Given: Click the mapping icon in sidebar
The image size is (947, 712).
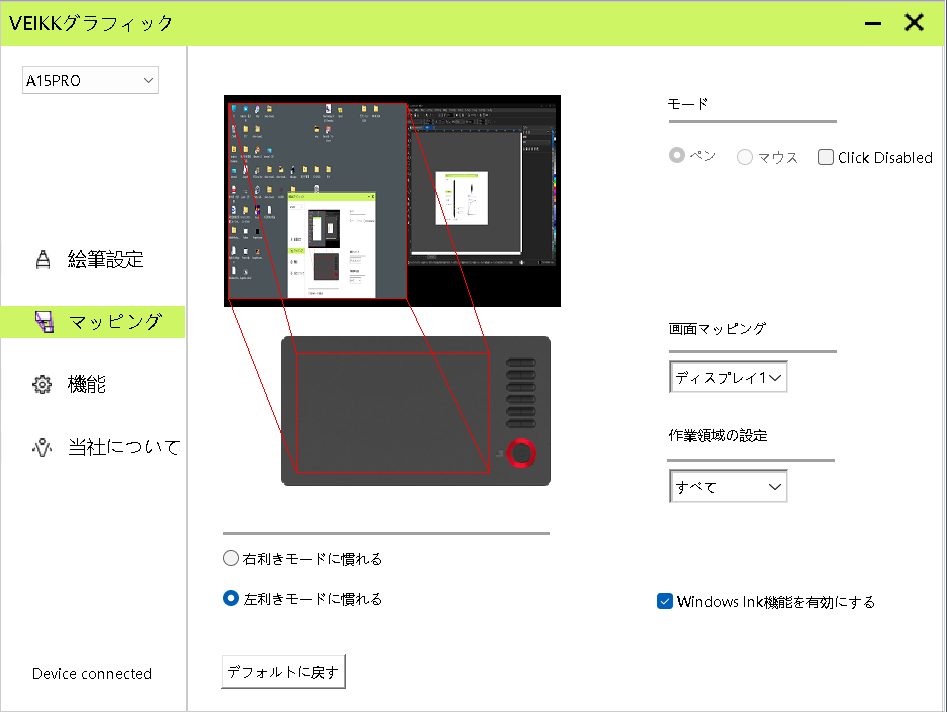Looking at the screenshot, I should pyautogui.click(x=43, y=322).
